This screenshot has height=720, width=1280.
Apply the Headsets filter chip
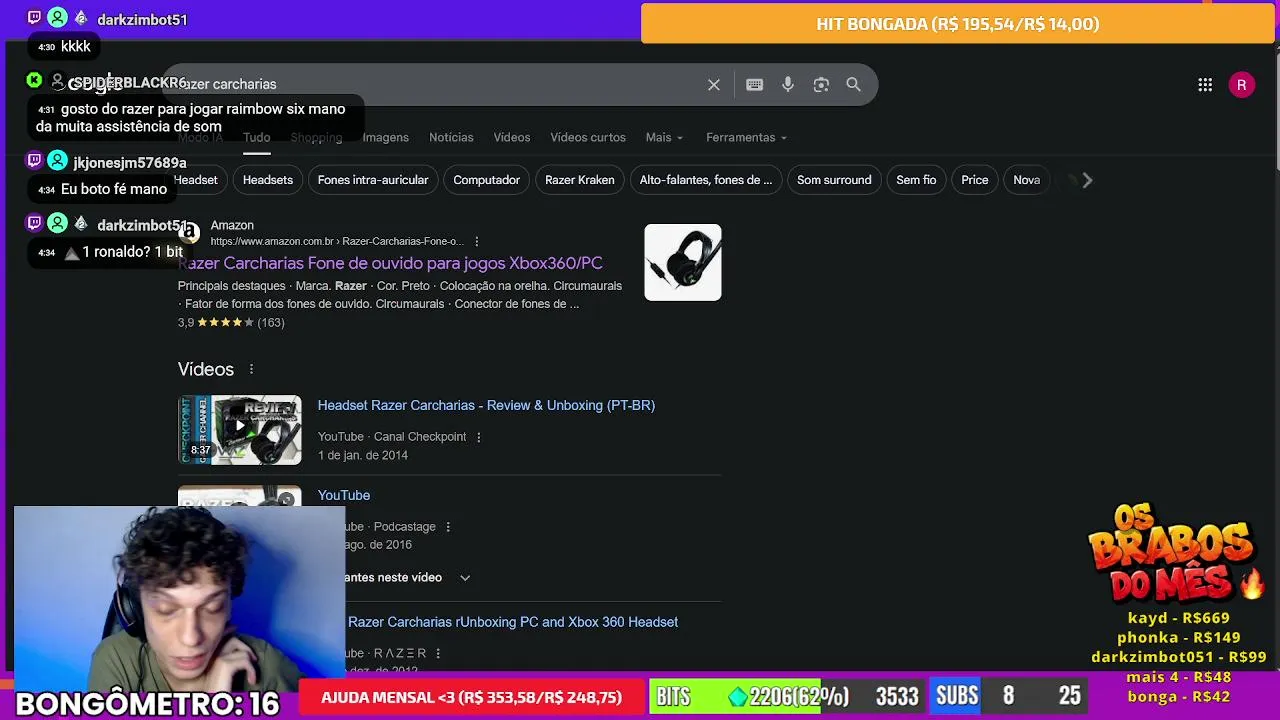point(268,180)
